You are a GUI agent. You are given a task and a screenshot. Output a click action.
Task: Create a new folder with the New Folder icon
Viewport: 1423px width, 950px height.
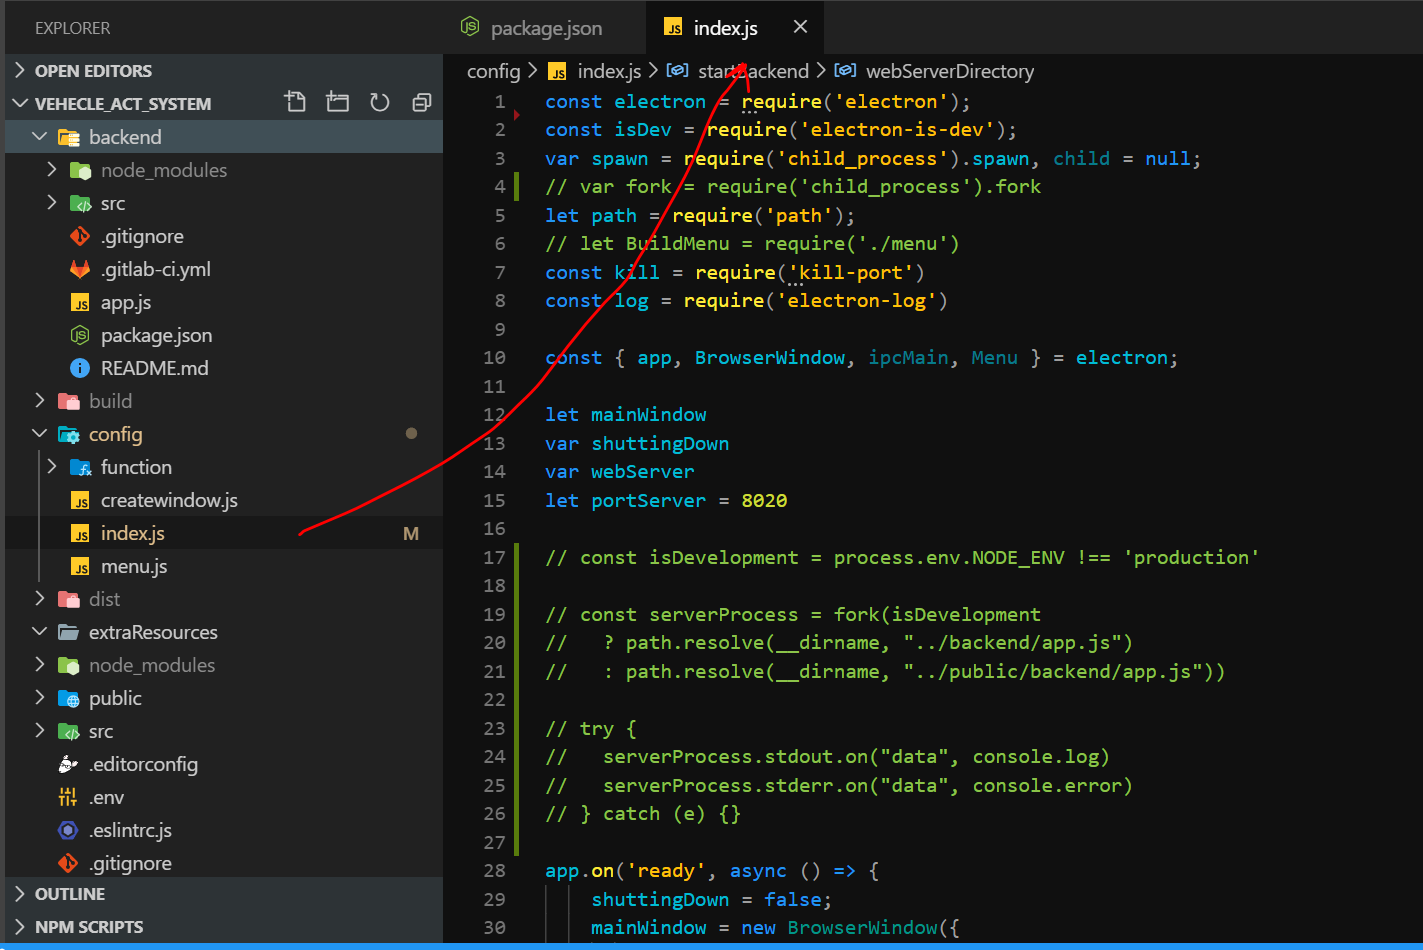pyautogui.click(x=338, y=102)
